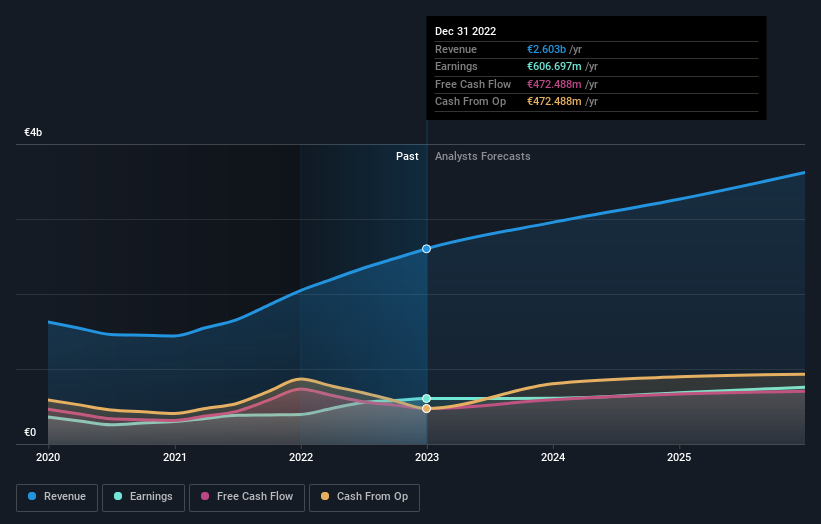Viewport: 821px width, 524px height.
Task: Click the Free Cash Flow €472.488m tooltip value
Action: coord(554,84)
